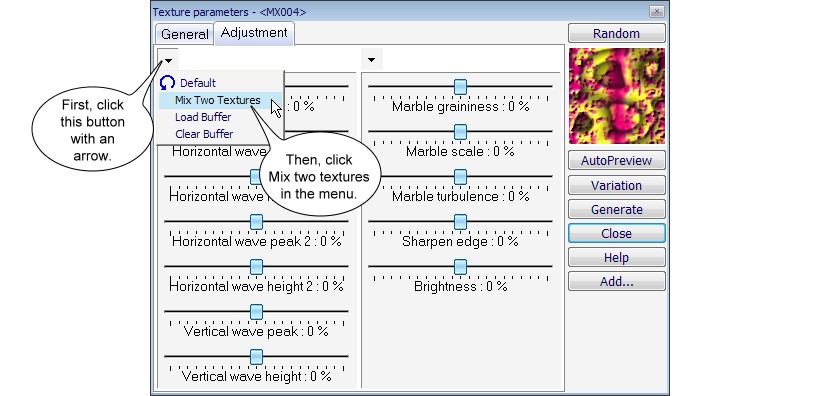Open the right column arrow dropdown

371,60
